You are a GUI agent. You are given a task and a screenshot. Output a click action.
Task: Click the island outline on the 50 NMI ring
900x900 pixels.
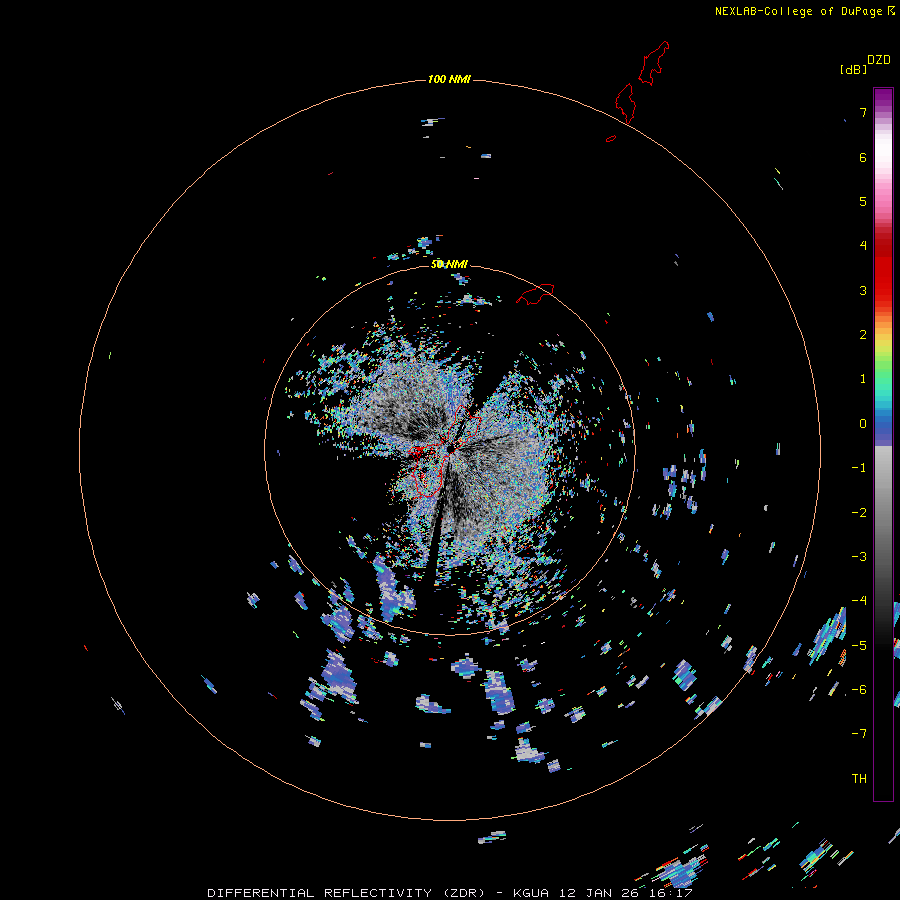coord(535,293)
